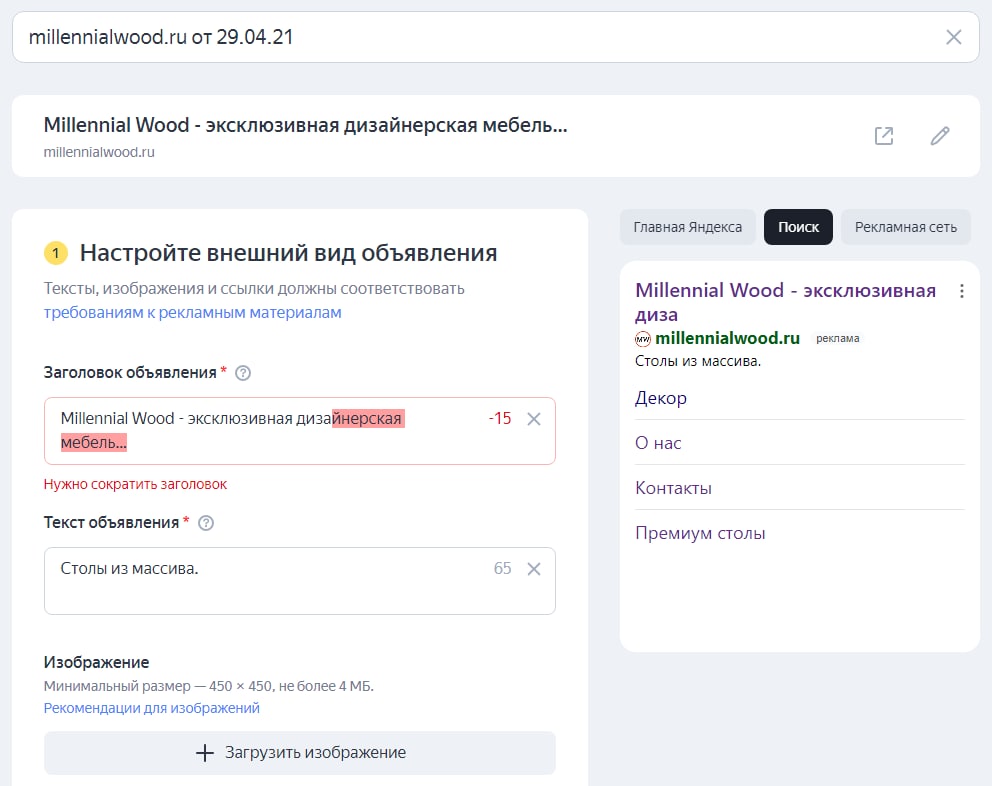Click the preview ad headline
This screenshot has height=786, width=992.
click(x=785, y=303)
